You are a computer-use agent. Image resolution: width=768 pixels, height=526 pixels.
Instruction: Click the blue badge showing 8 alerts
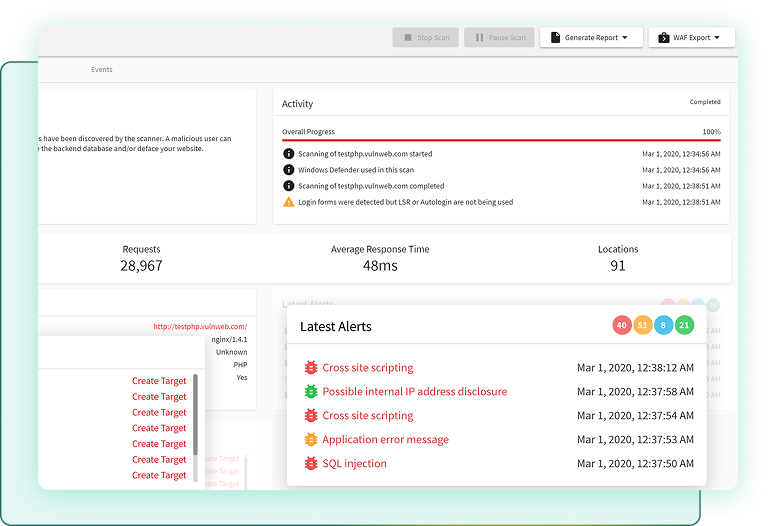click(663, 325)
